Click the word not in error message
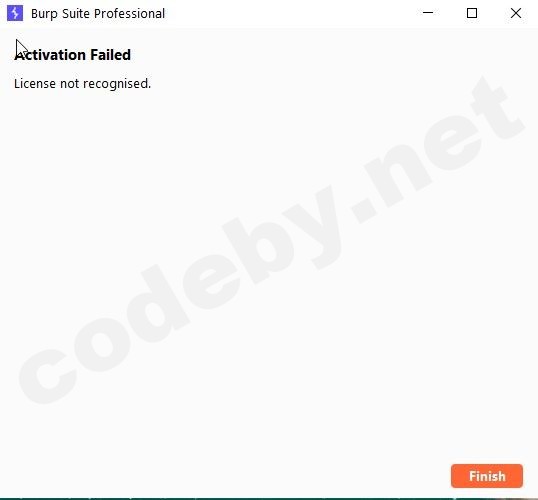The width and height of the screenshot is (538, 500). tap(70, 84)
